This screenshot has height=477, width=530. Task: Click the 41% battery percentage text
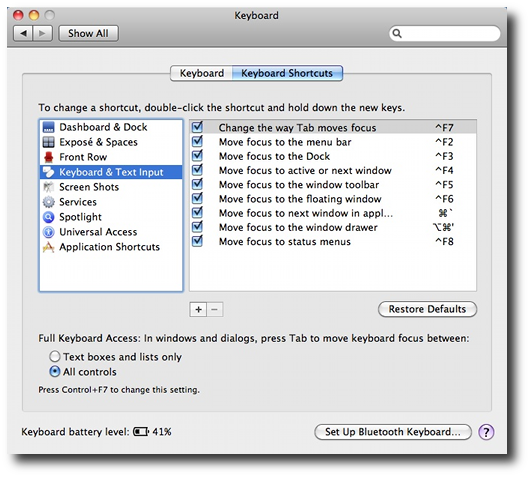click(162, 432)
